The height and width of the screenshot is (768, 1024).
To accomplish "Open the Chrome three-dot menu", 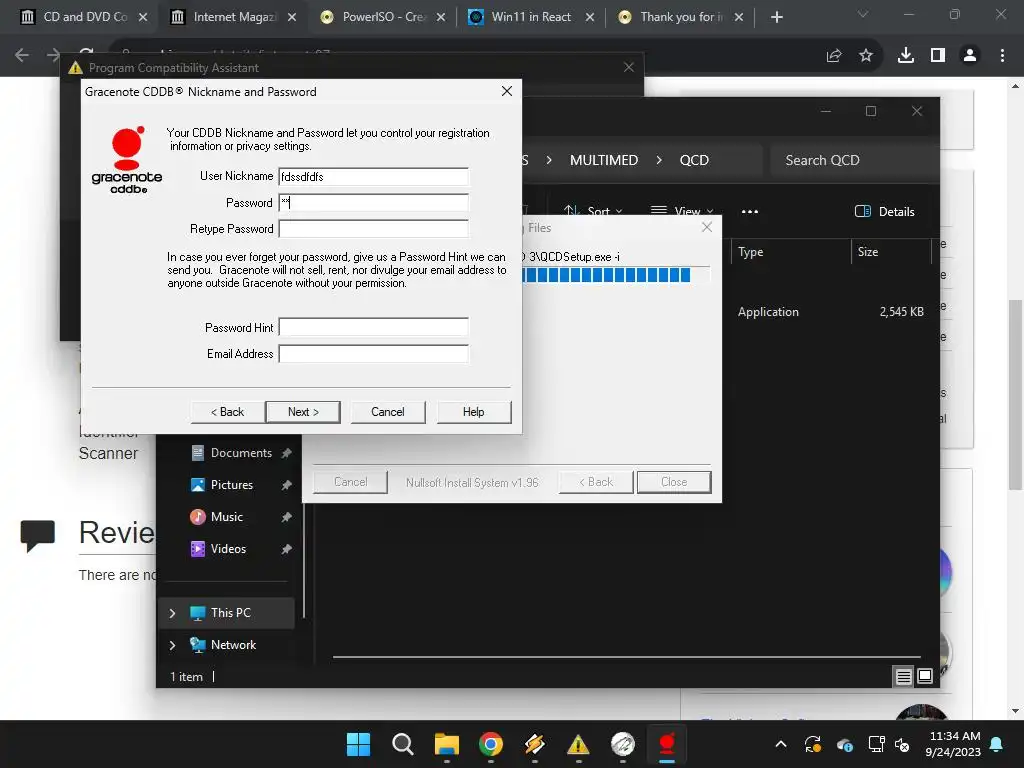I will [1002, 56].
